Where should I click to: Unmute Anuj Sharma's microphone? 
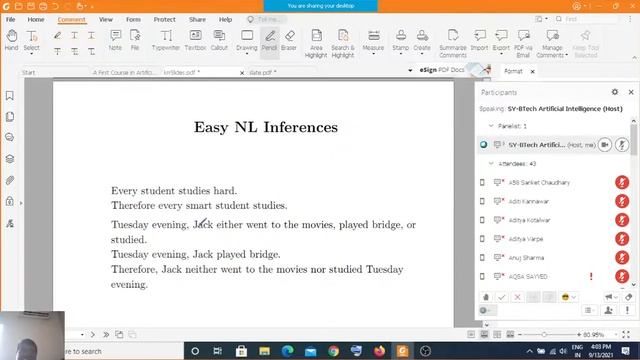[622, 258]
